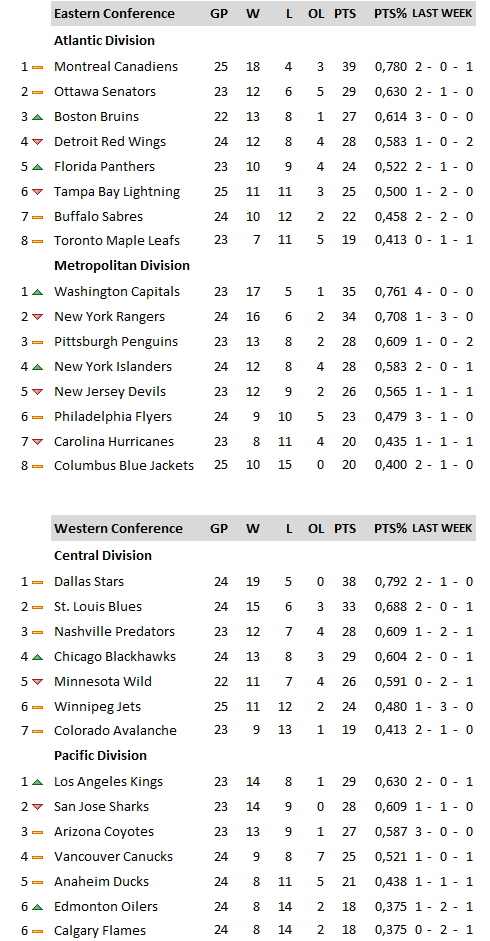Click the red down arrow next to San Jose Sharks
Image resolution: width=490 pixels, height=941 pixels.
37,807
